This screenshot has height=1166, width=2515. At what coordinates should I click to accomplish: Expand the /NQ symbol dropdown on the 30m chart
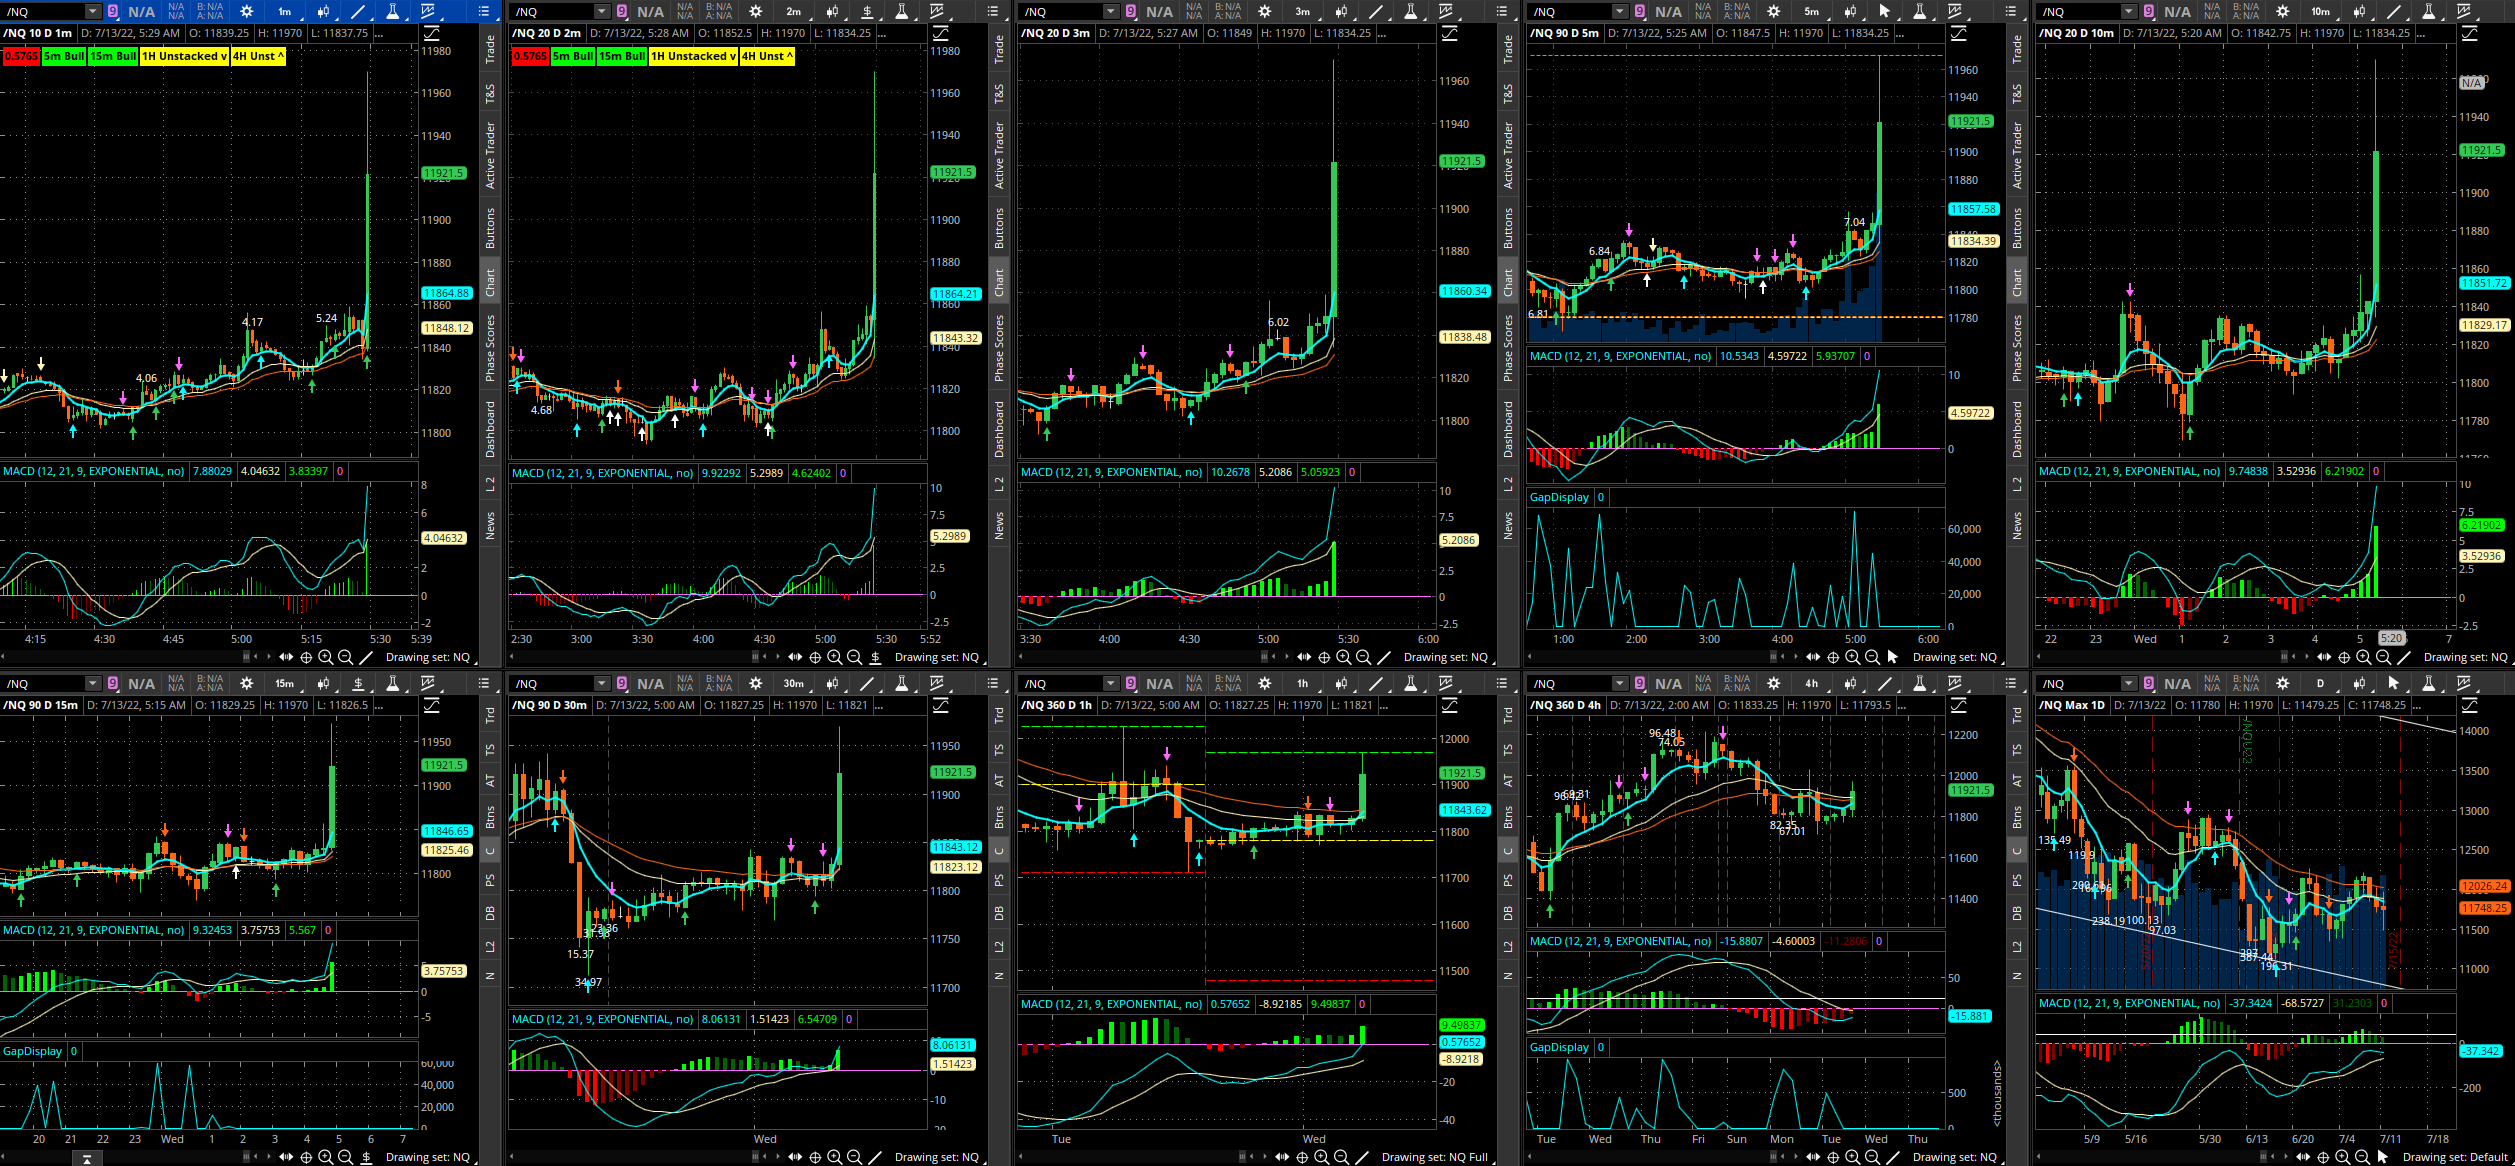click(601, 684)
